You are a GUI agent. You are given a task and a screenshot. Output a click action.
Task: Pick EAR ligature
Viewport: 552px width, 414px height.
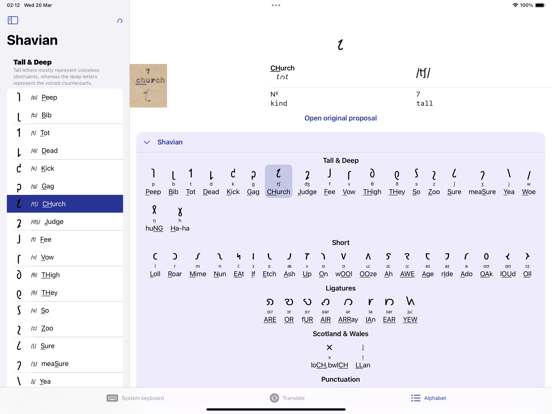389,310
